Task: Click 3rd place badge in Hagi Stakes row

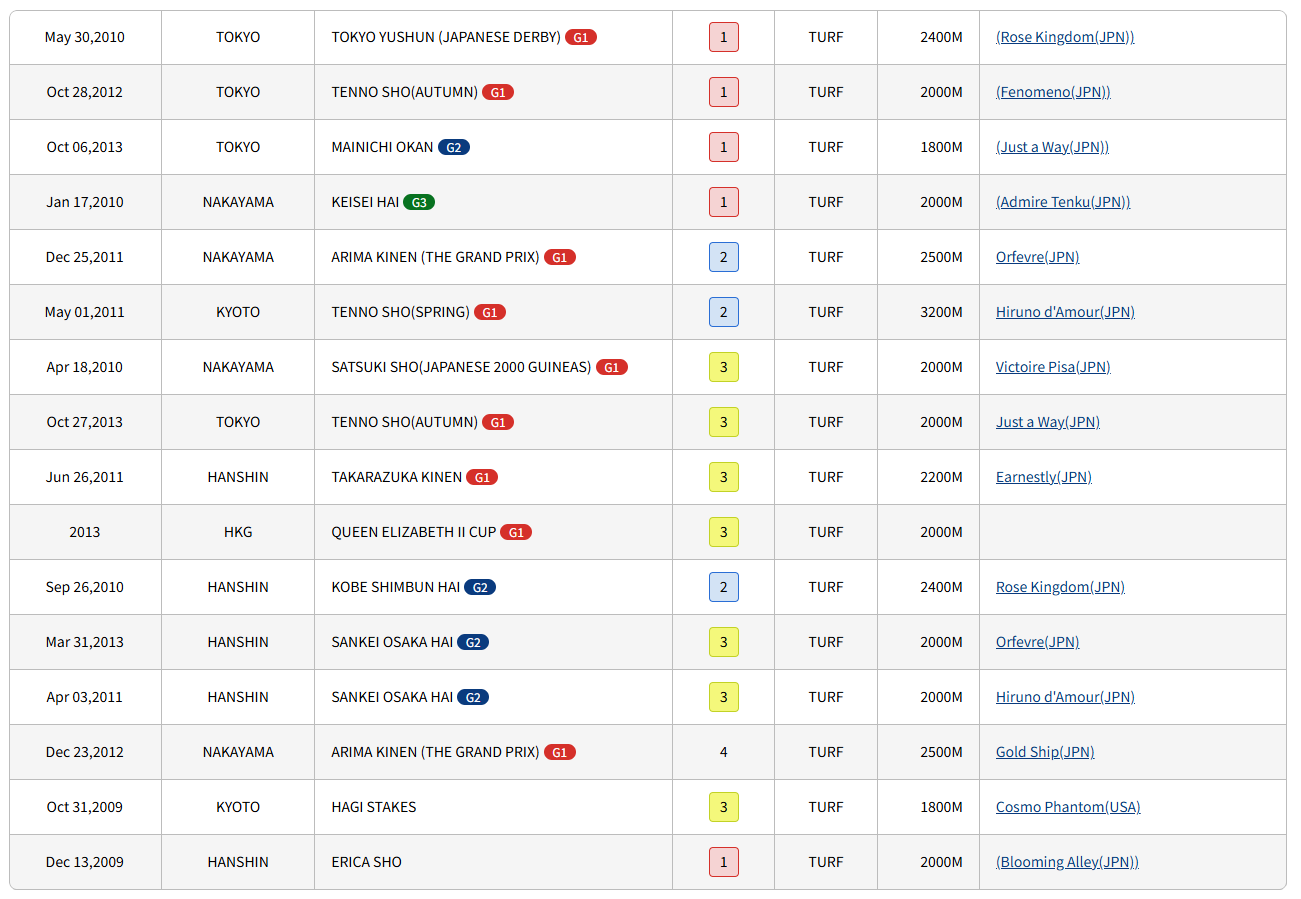Action: pos(724,807)
